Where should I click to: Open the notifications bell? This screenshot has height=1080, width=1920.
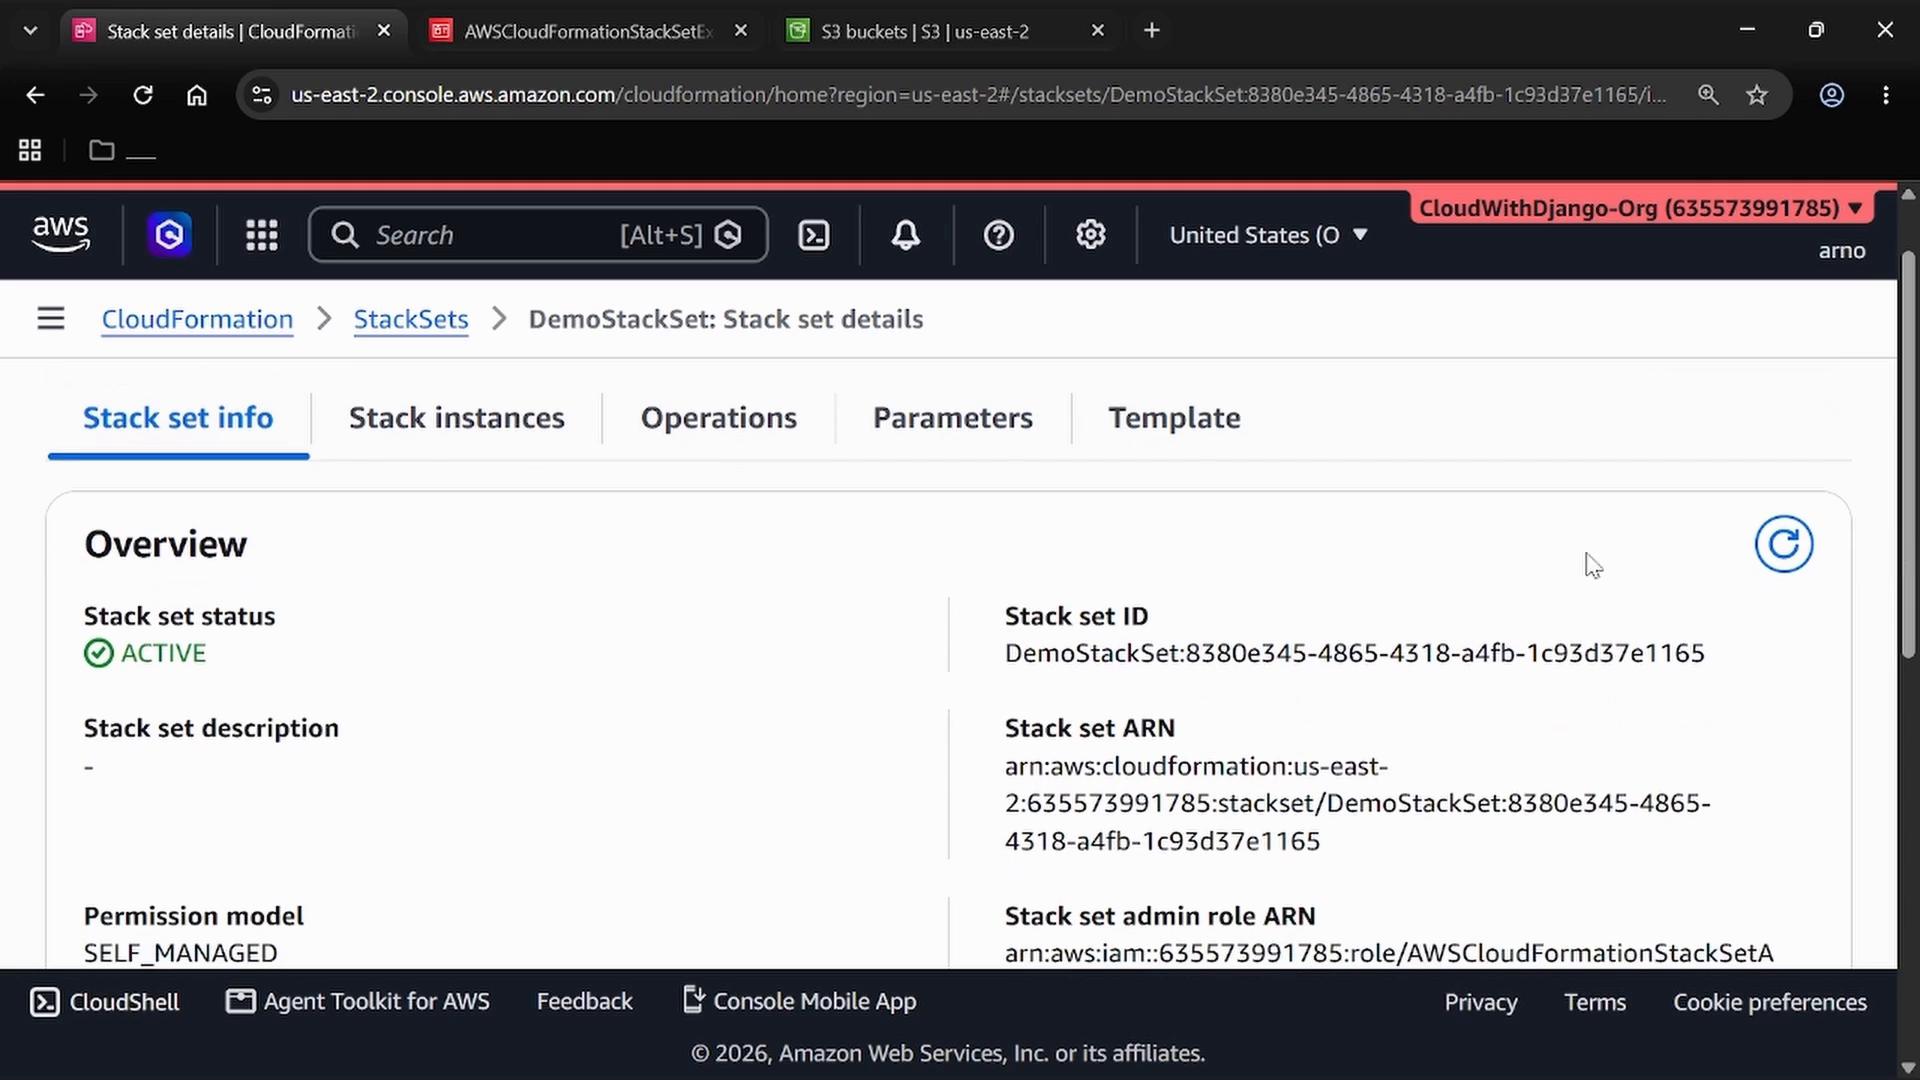pos(906,235)
